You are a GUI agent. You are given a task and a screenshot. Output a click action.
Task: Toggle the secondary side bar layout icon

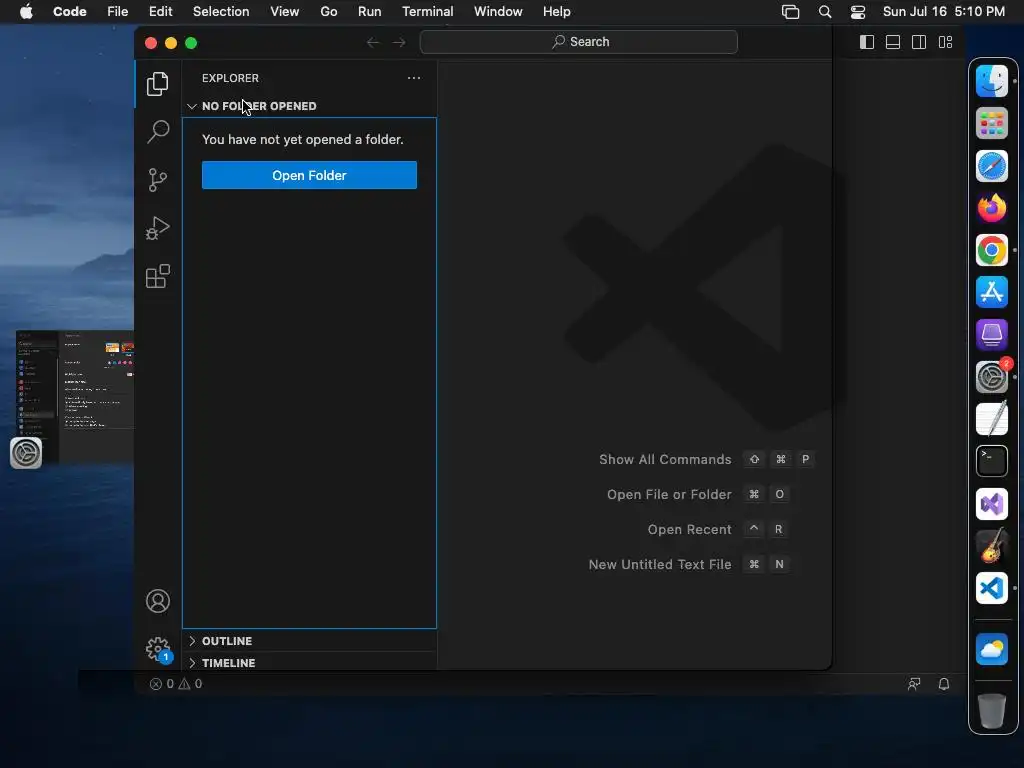(x=919, y=42)
